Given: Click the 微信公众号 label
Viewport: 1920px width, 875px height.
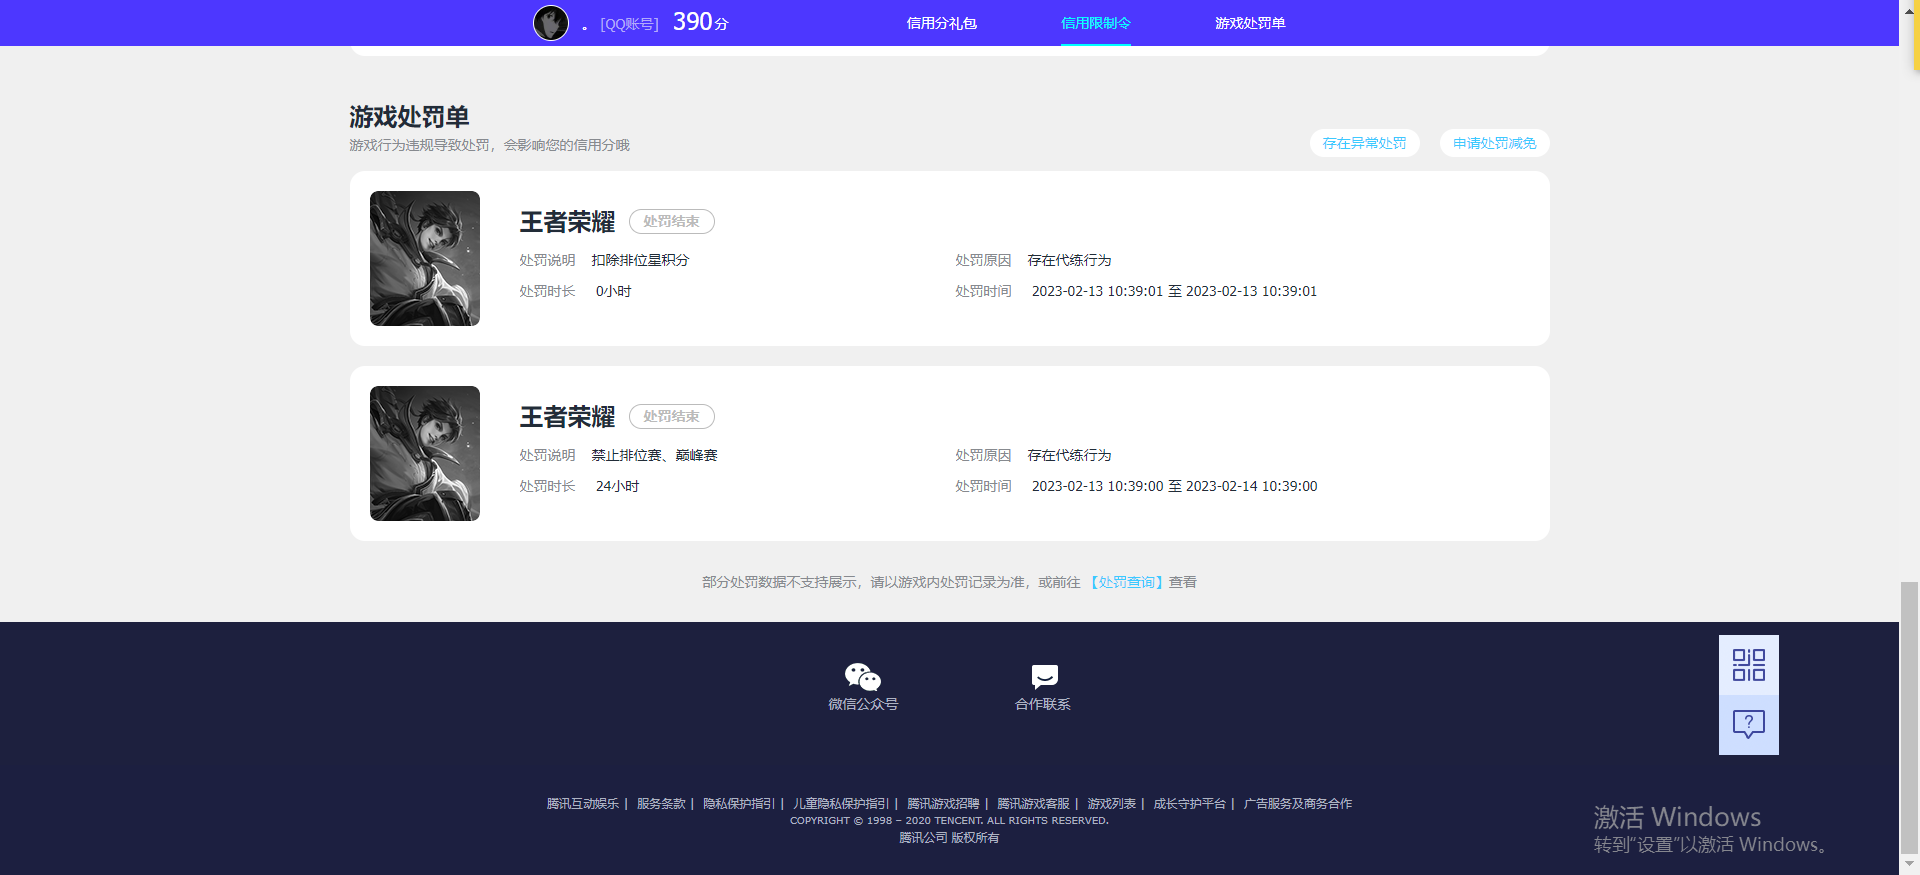Looking at the screenshot, I should pyautogui.click(x=863, y=704).
